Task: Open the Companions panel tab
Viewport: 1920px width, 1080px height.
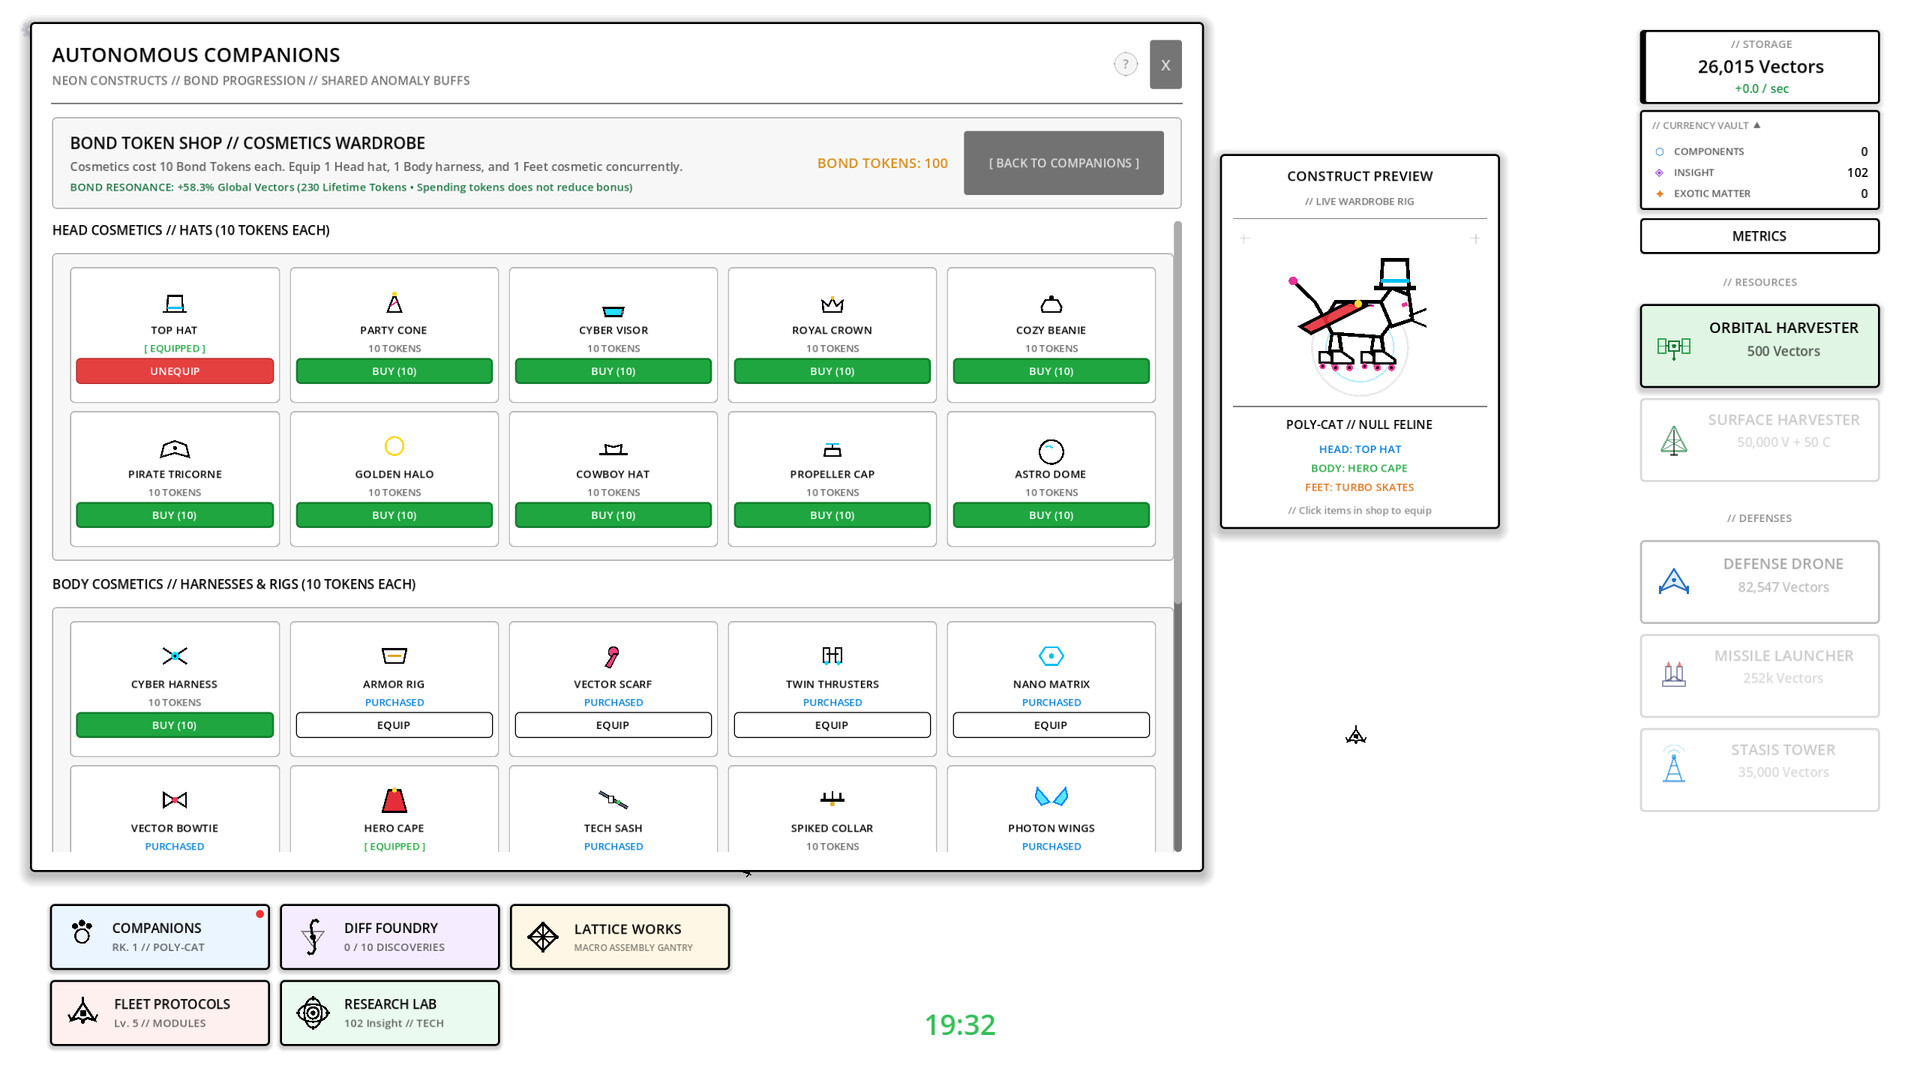Action: pos(160,937)
